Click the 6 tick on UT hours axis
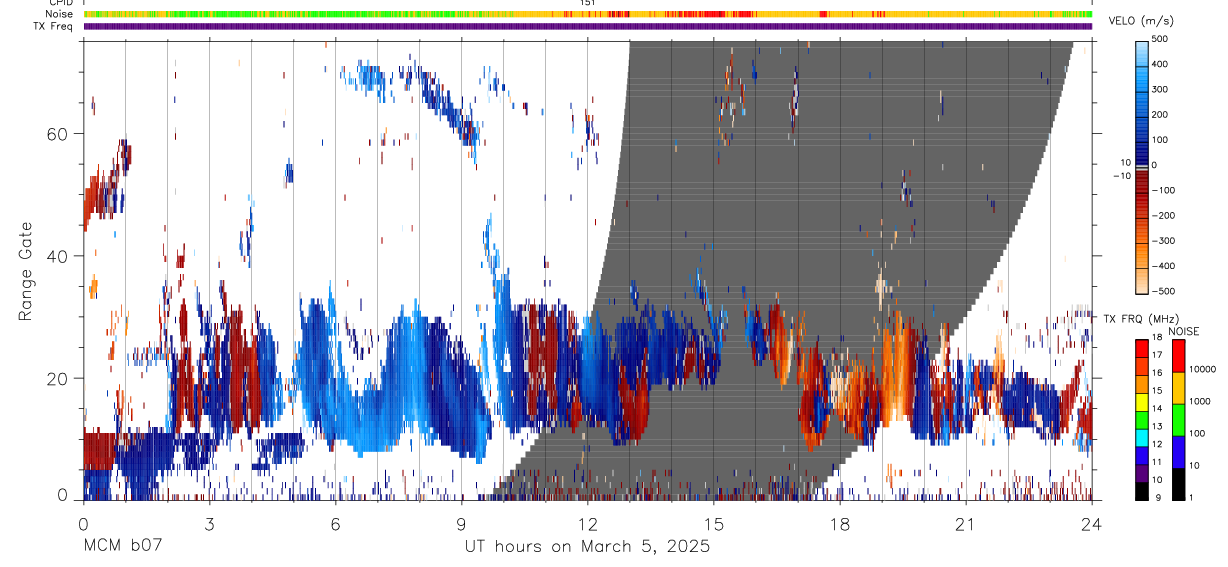 335,524
